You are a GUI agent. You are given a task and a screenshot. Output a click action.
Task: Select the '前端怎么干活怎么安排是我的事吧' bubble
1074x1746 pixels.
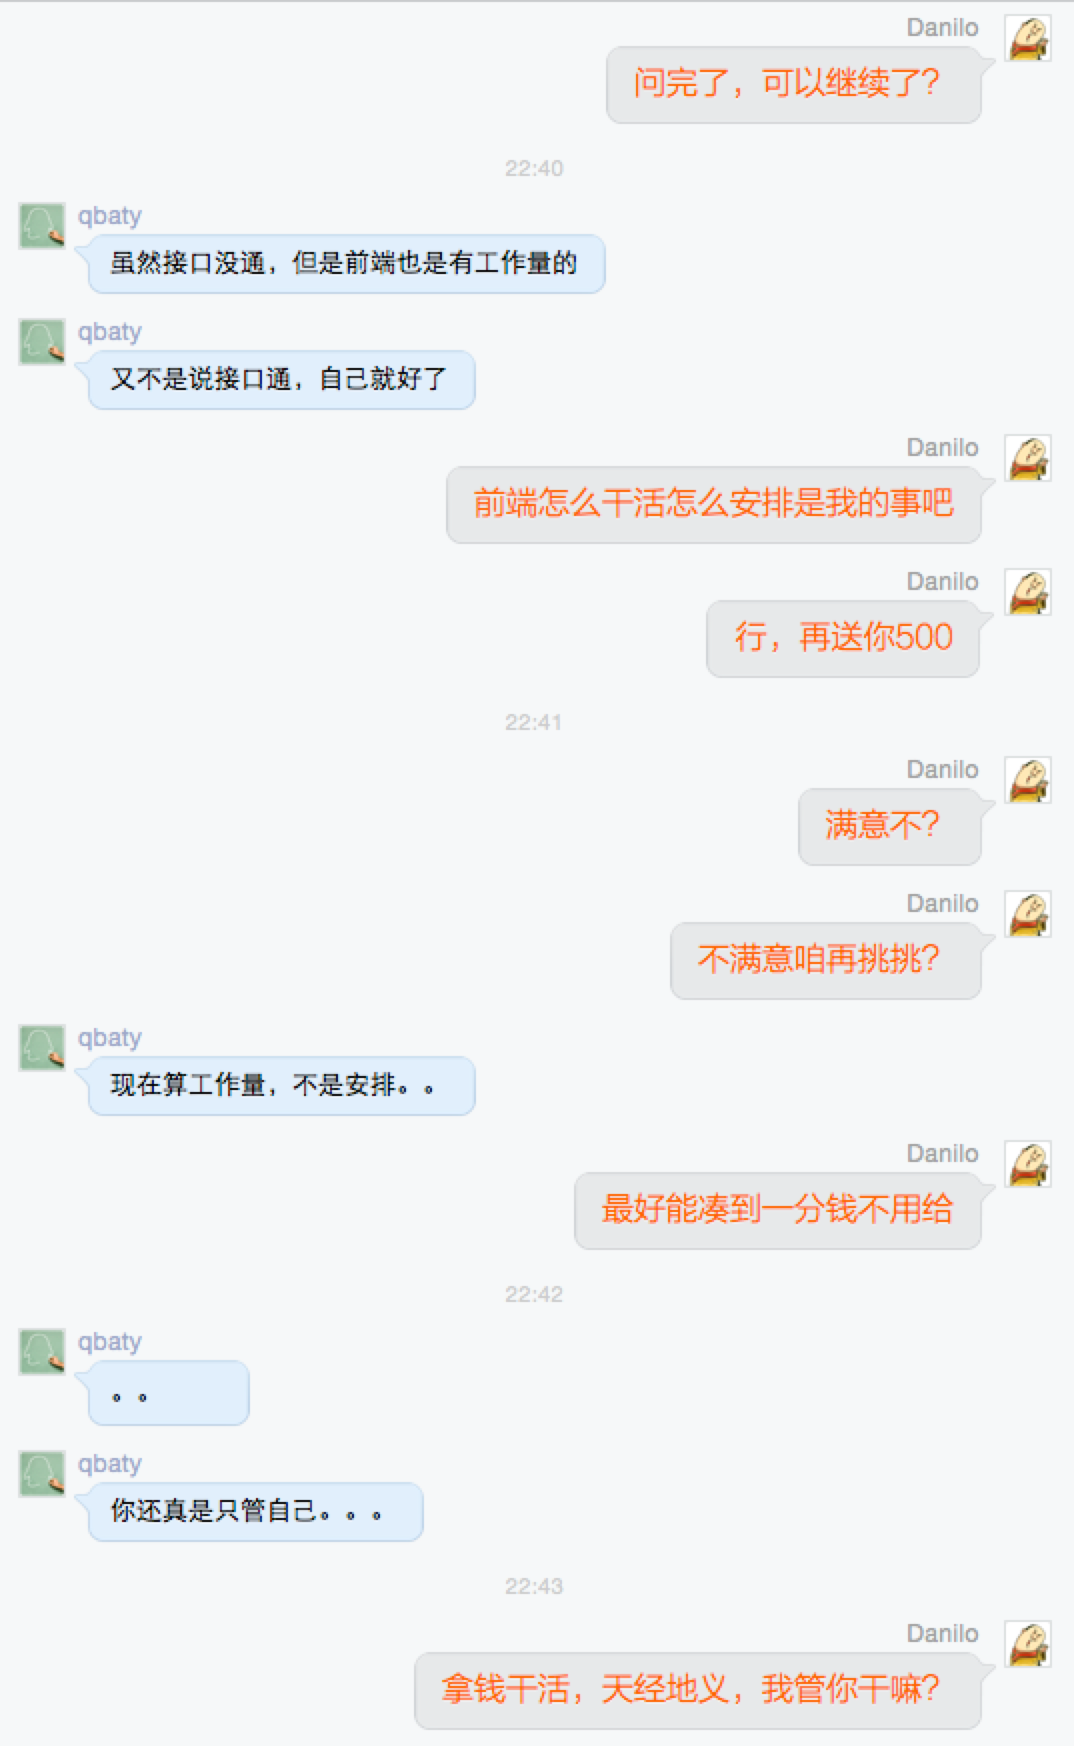714,505
